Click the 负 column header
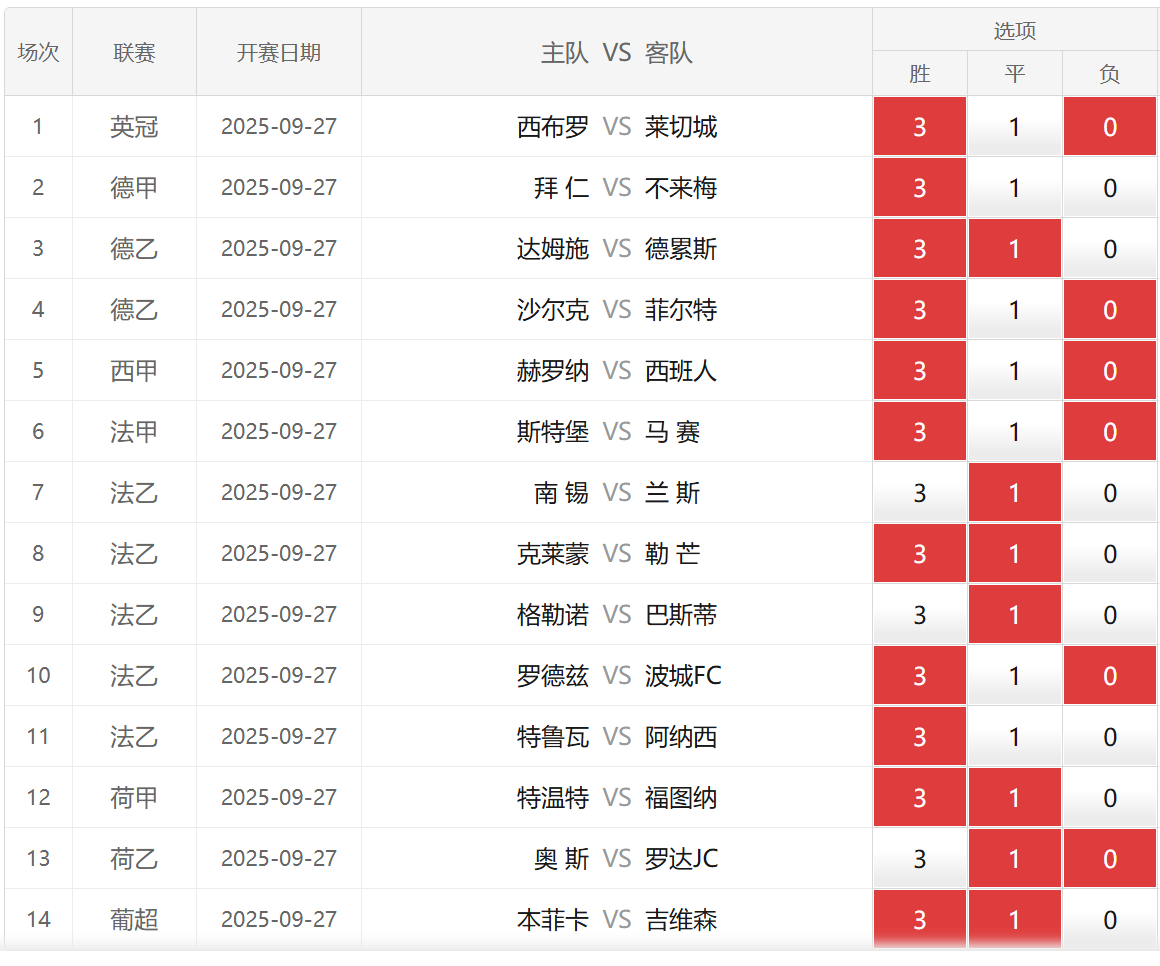The height and width of the screenshot is (966, 1160). point(1109,74)
